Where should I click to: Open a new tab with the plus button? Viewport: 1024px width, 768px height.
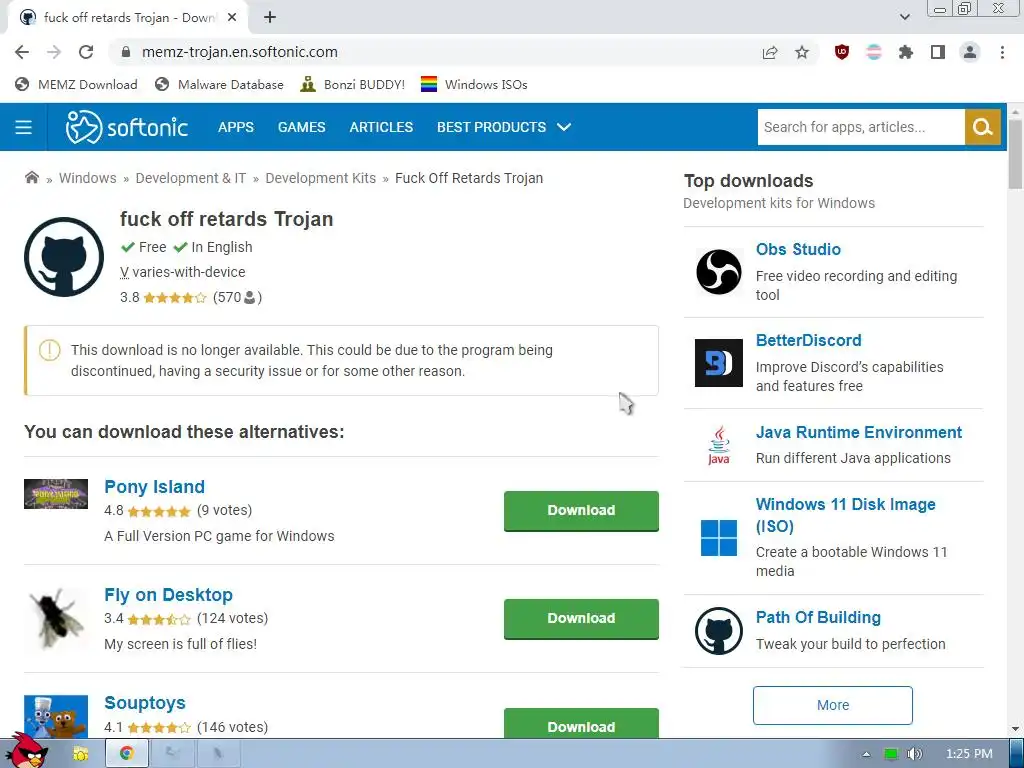[270, 18]
